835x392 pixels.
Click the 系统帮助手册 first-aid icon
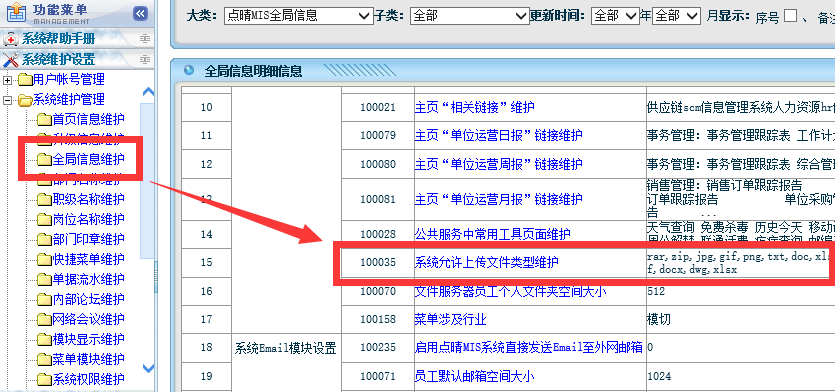11,39
